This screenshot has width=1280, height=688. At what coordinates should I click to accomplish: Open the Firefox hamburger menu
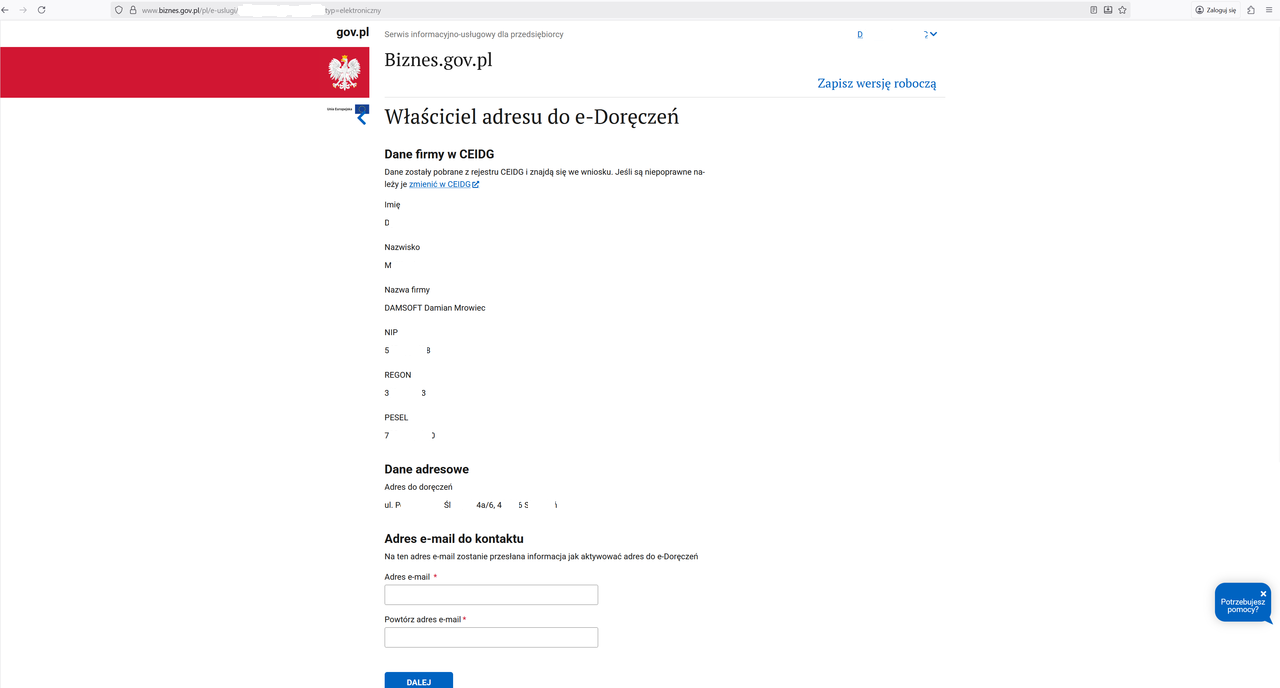pos(1269,10)
